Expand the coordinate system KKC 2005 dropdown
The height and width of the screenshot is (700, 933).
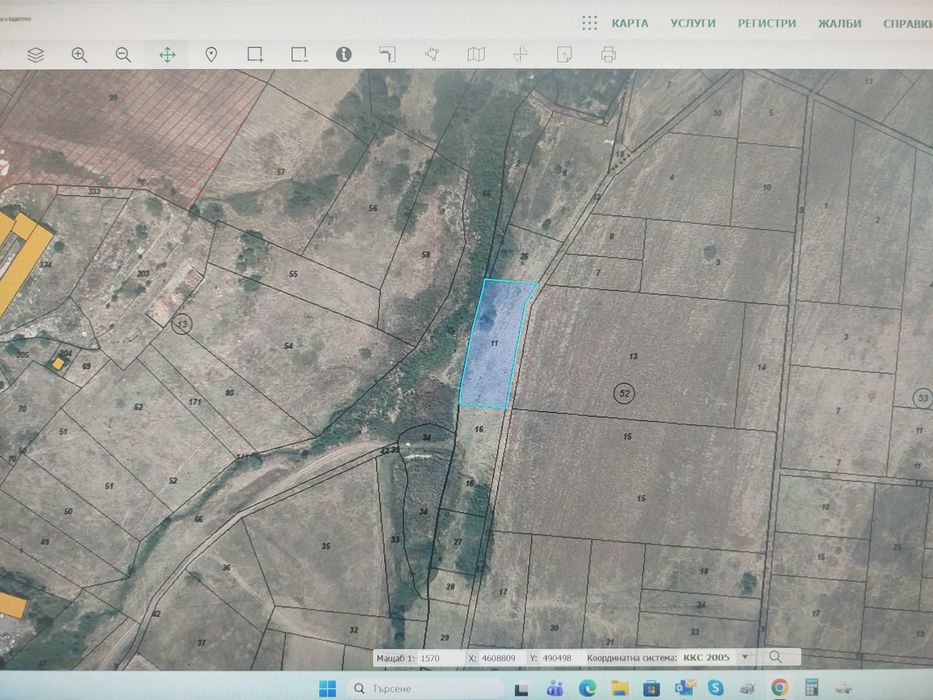741,657
